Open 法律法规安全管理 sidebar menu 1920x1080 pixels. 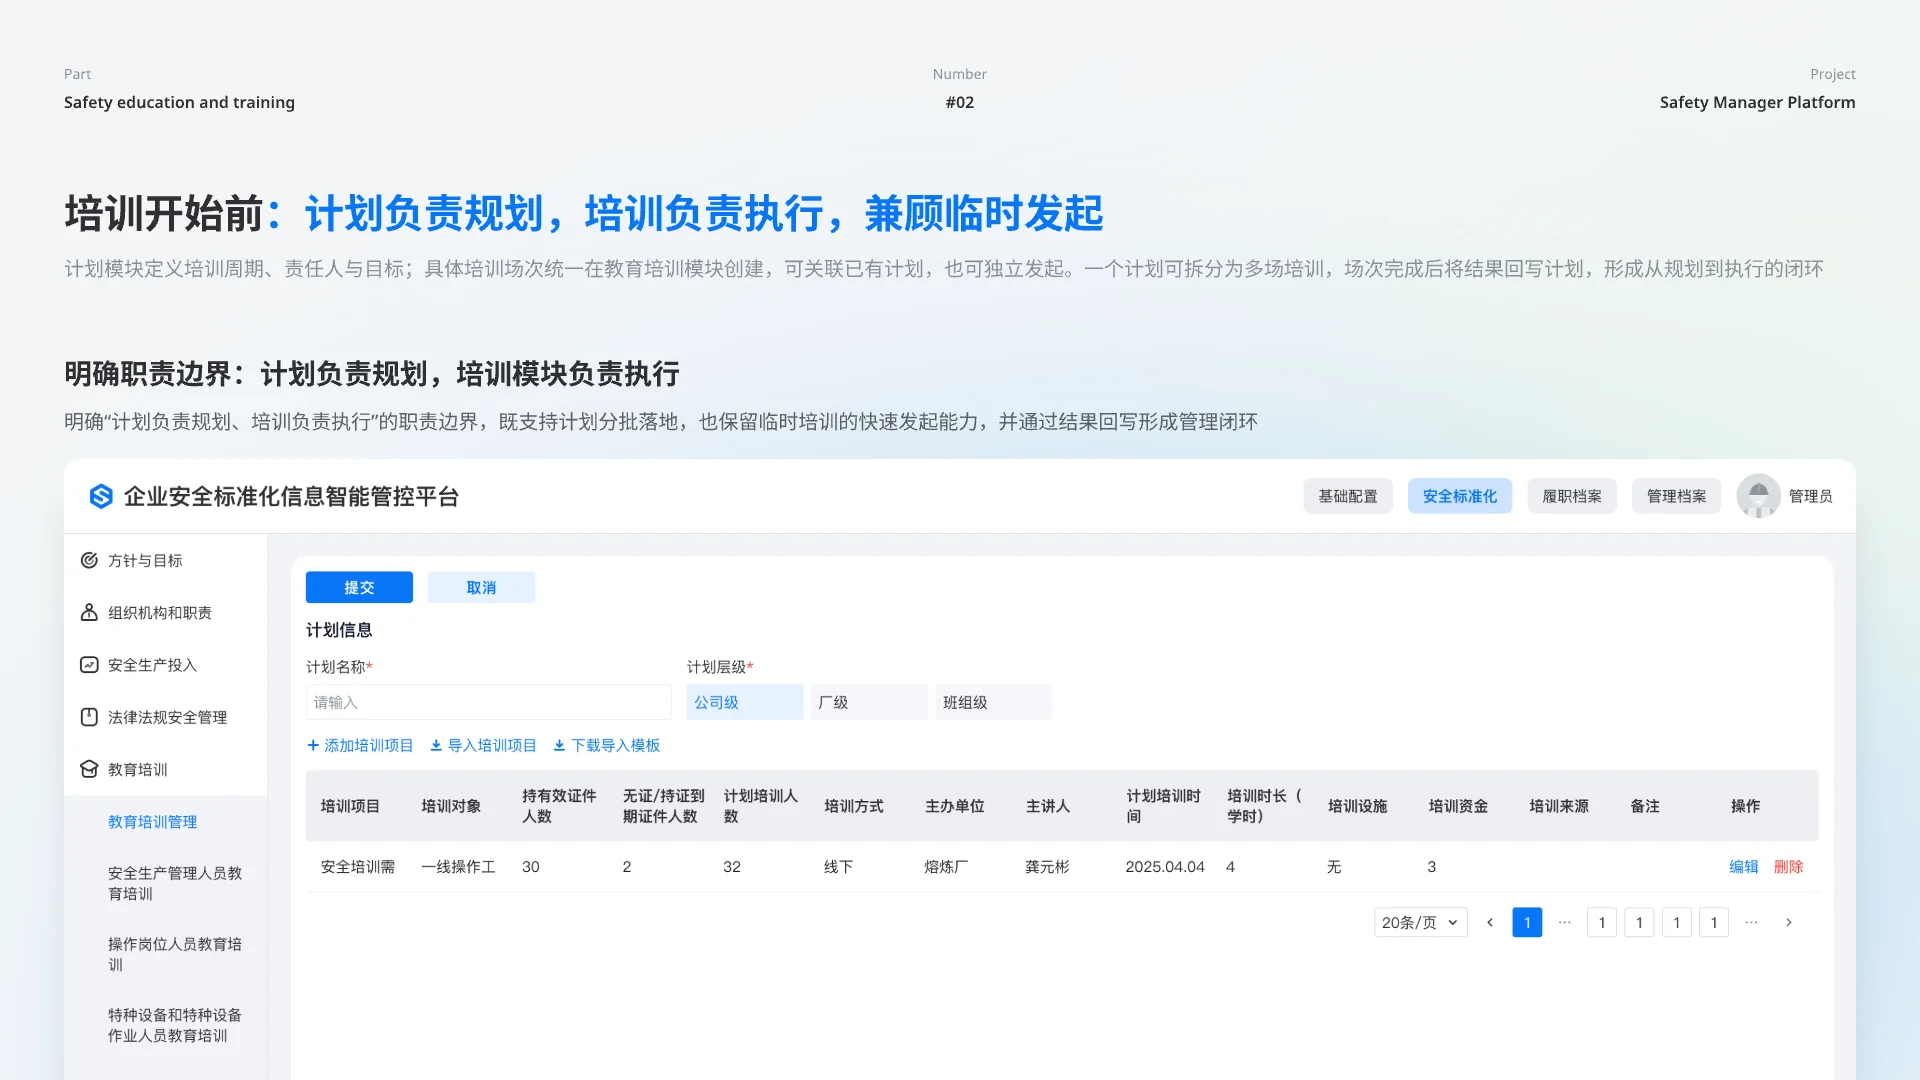(x=166, y=717)
